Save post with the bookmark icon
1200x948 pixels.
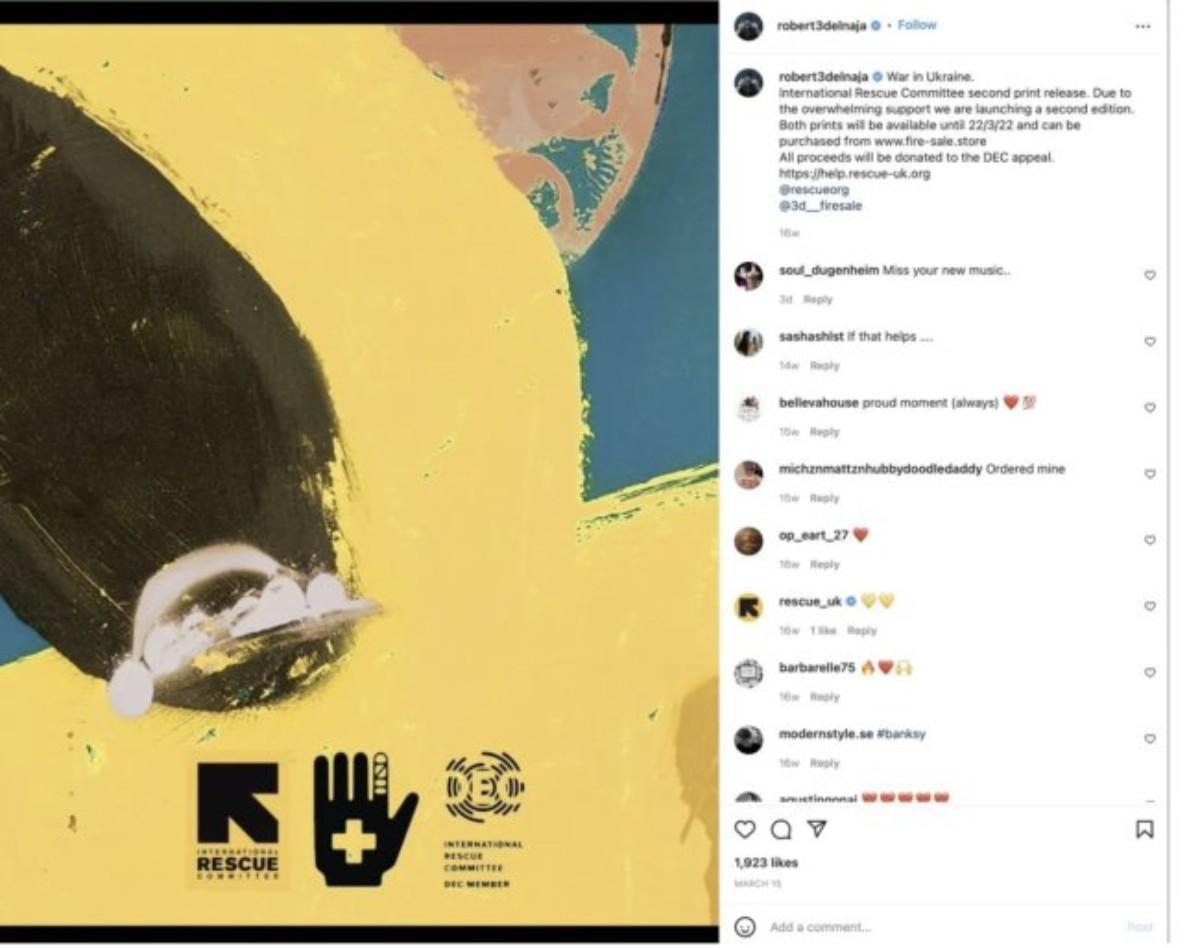coord(1145,829)
